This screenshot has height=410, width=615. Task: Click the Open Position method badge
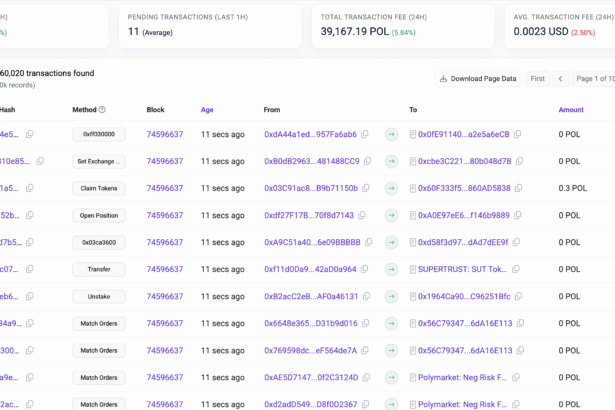click(x=99, y=215)
